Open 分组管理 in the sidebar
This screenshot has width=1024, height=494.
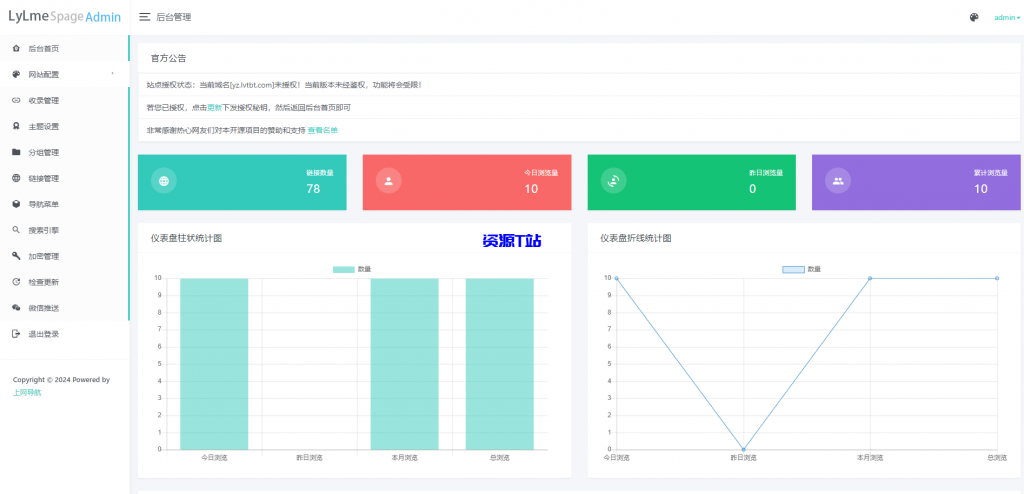click(64, 152)
